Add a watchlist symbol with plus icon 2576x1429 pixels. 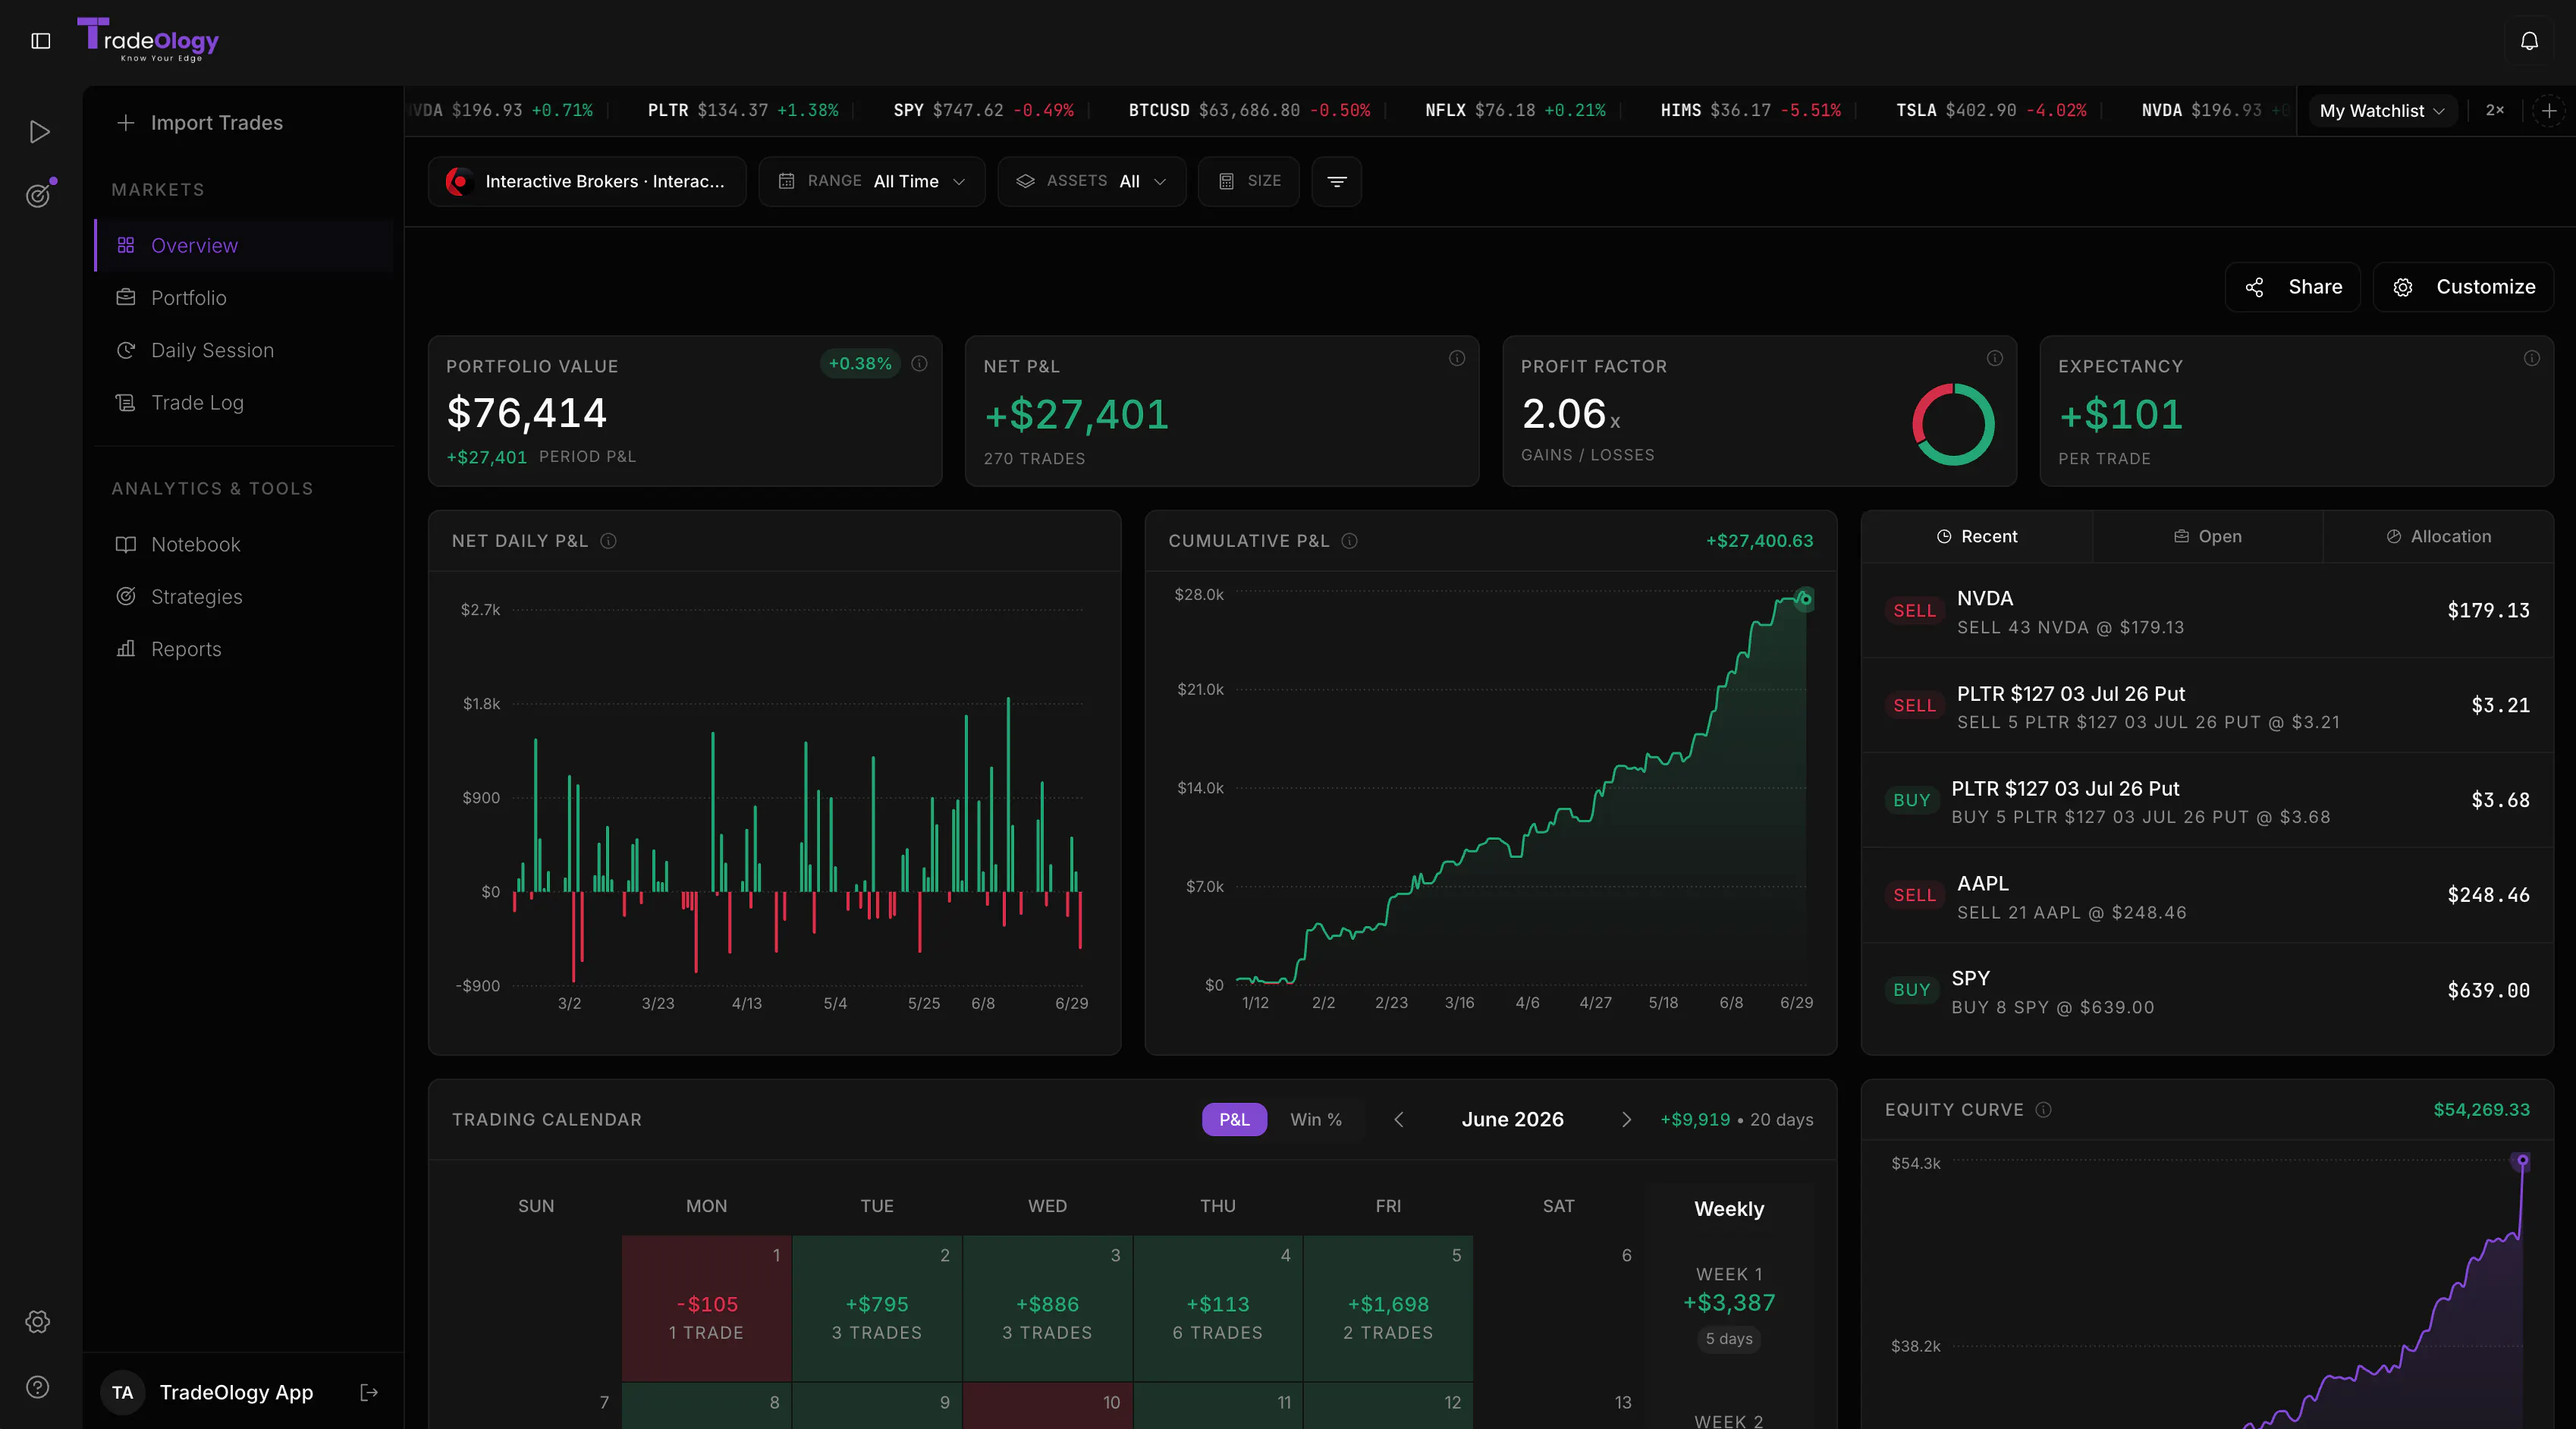coord(2549,110)
